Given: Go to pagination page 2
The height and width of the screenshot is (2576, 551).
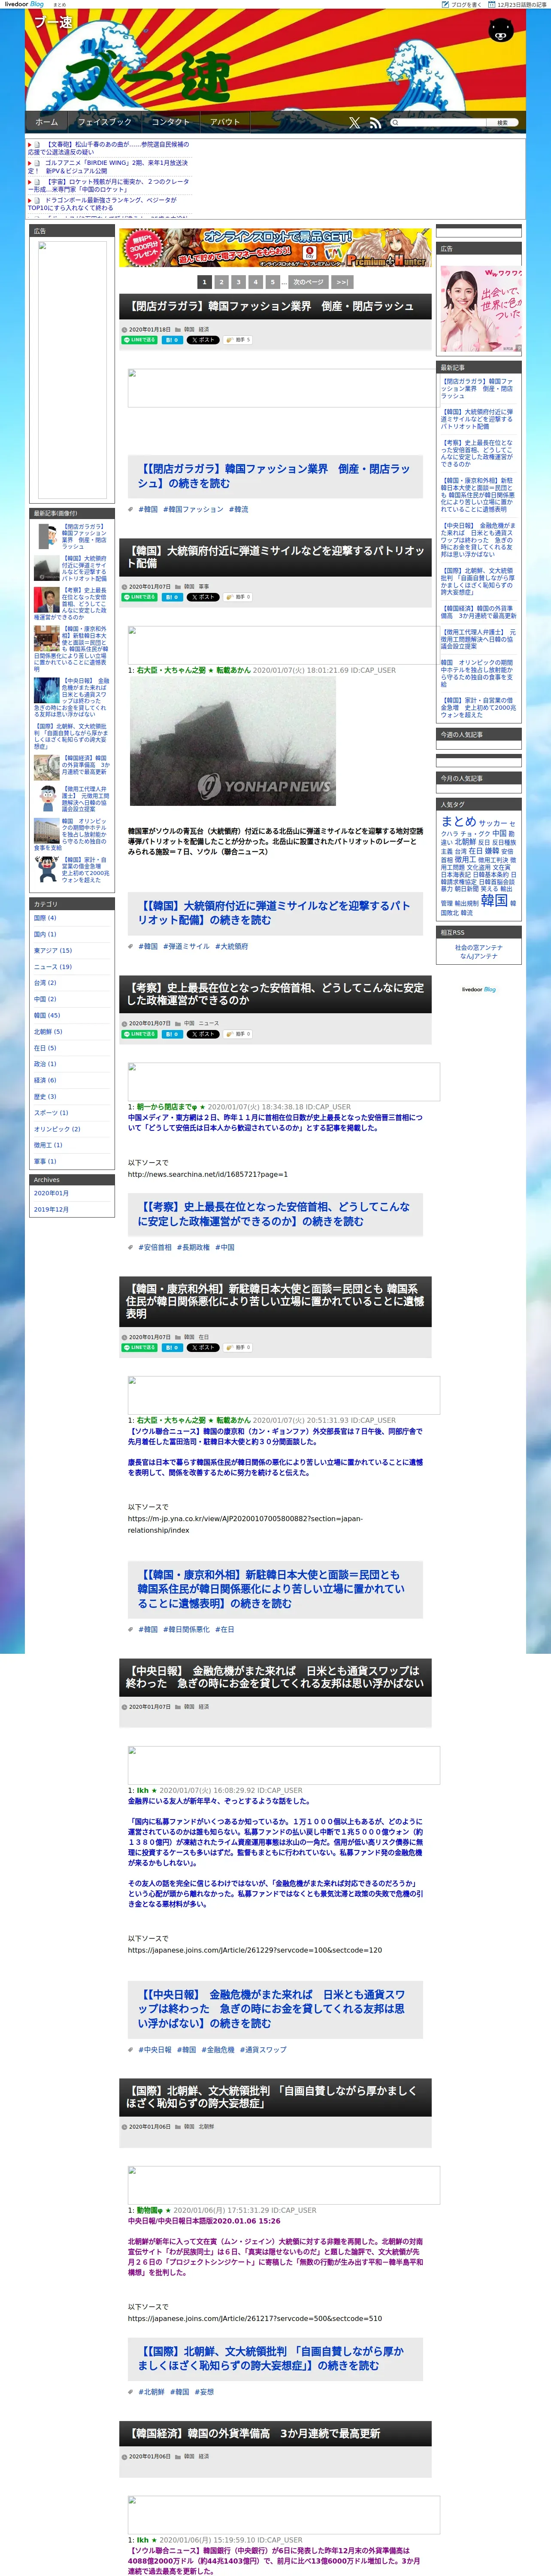Looking at the screenshot, I should point(221,283).
